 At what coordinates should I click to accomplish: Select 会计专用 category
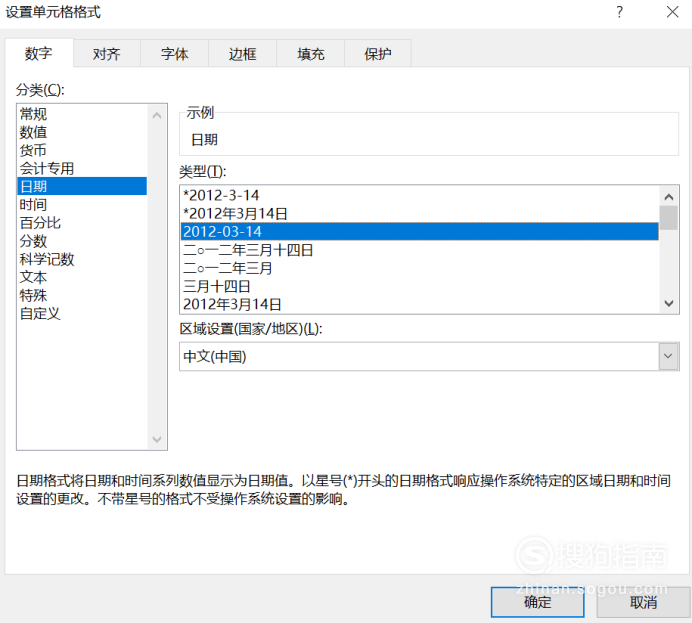[x=82, y=168]
